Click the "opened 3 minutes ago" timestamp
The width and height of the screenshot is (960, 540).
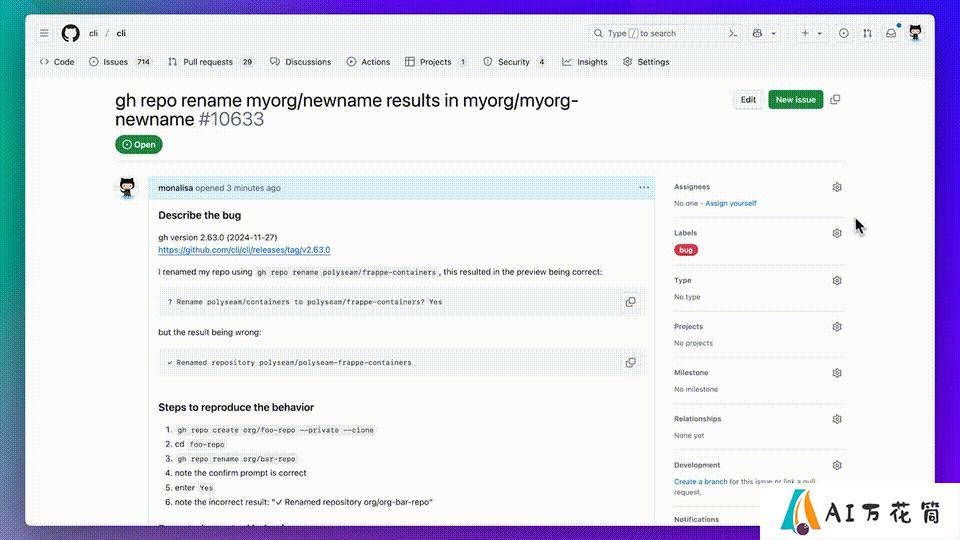pos(238,188)
